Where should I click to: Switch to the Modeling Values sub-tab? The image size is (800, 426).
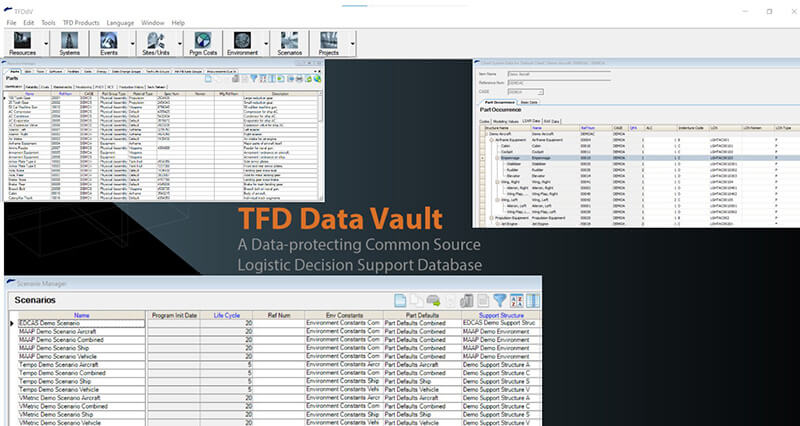[x=506, y=121]
